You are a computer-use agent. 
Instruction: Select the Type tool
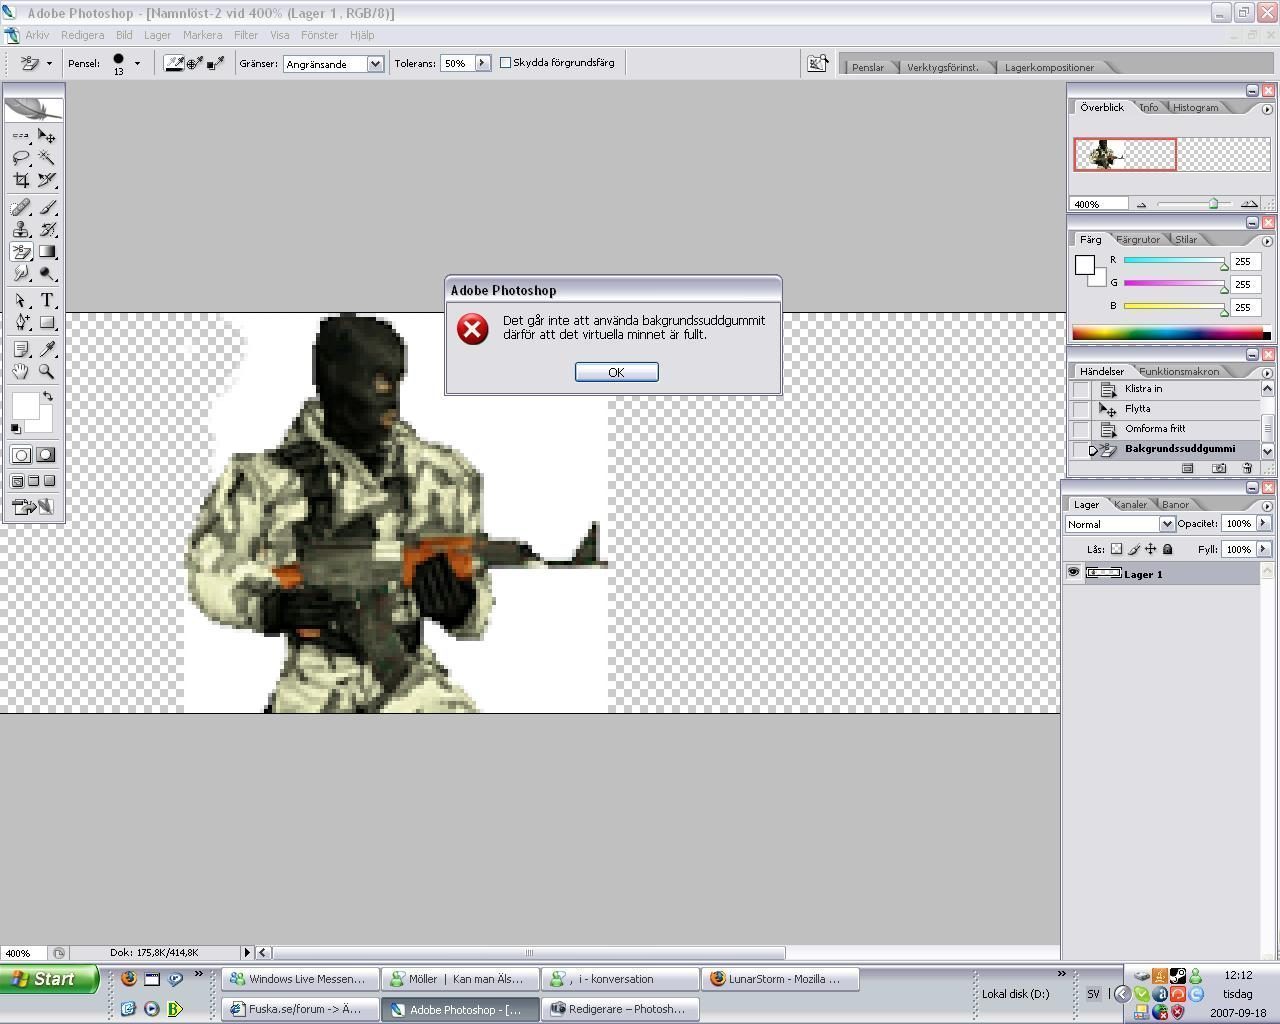click(46, 300)
